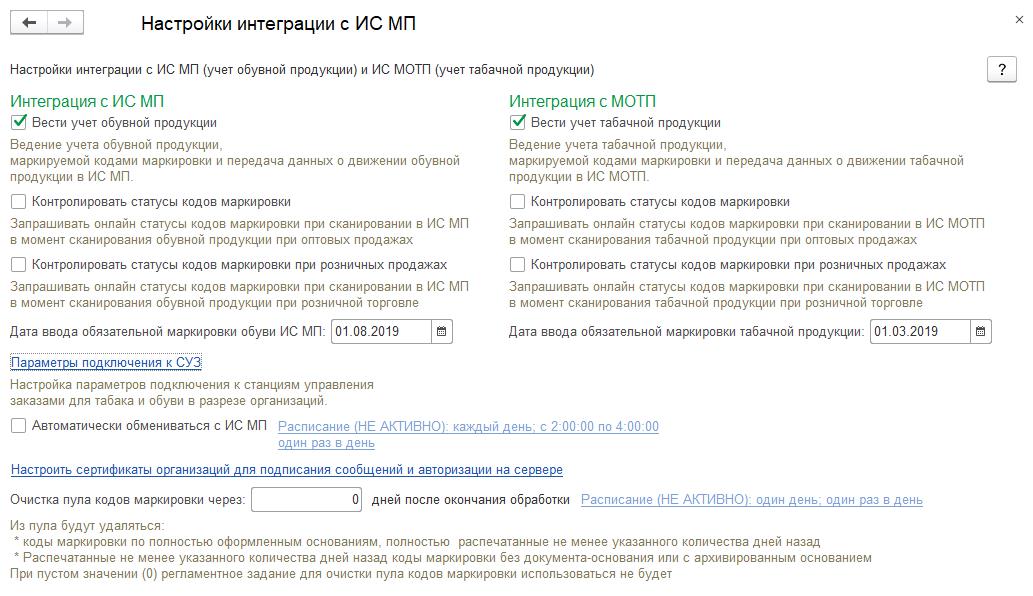Enable retail status control for footwear

tap(19, 265)
